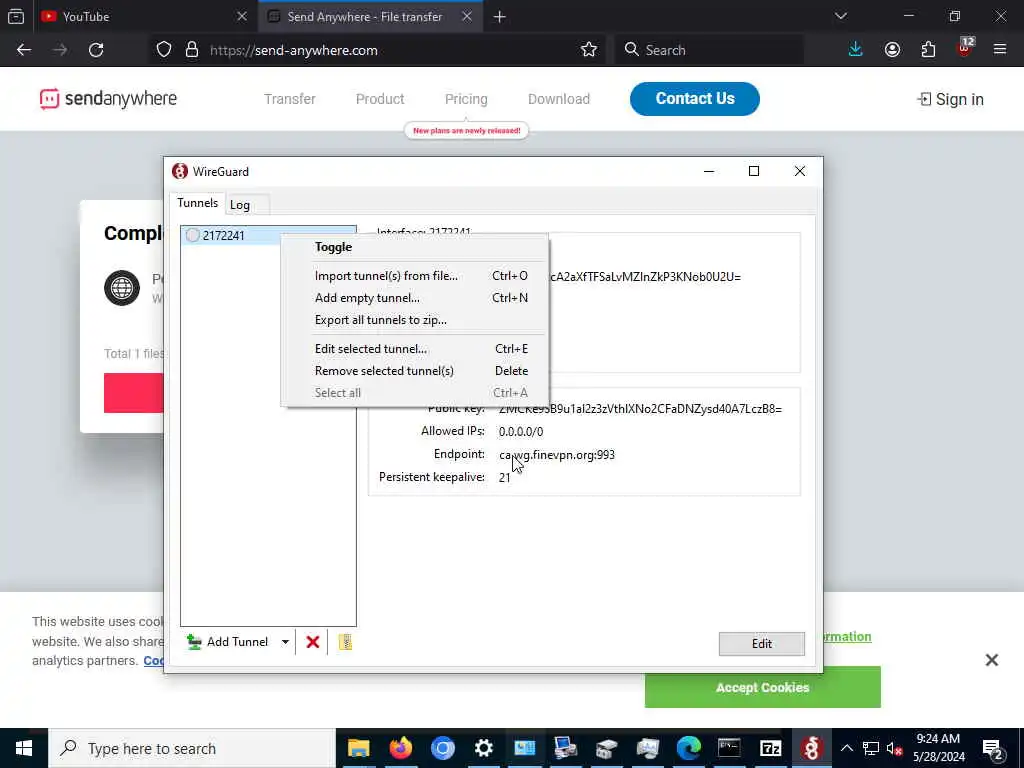Choose Import tunnel(s) from file
1024x768 pixels.
[x=415, y=276]
